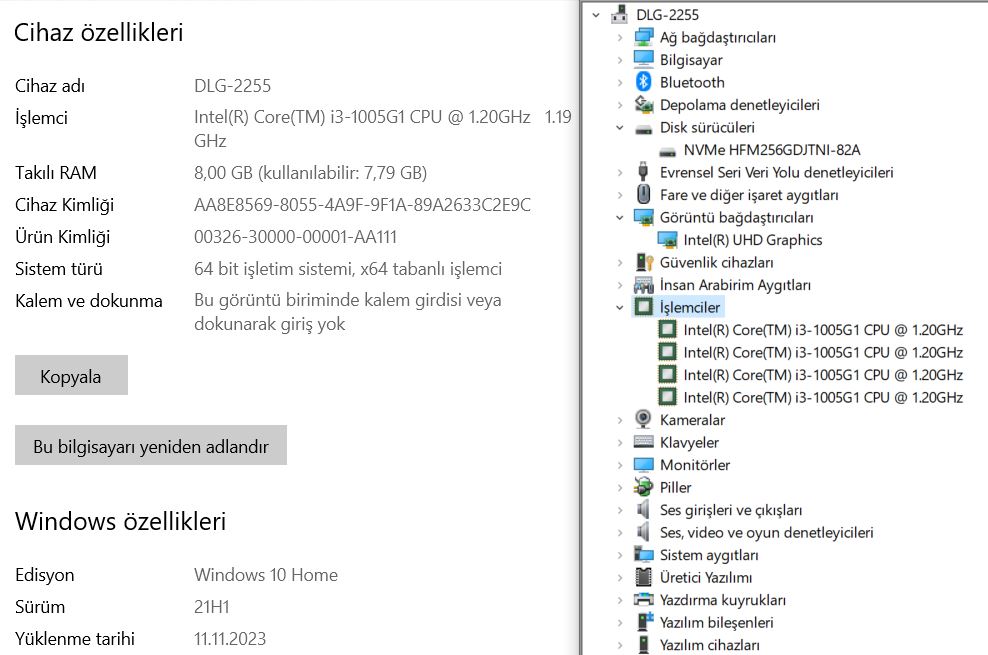Viewport: 988px width, 655px height.
Task: Click Bu bilgisayarı yeniden adlandır button
Action: point(151,445)
